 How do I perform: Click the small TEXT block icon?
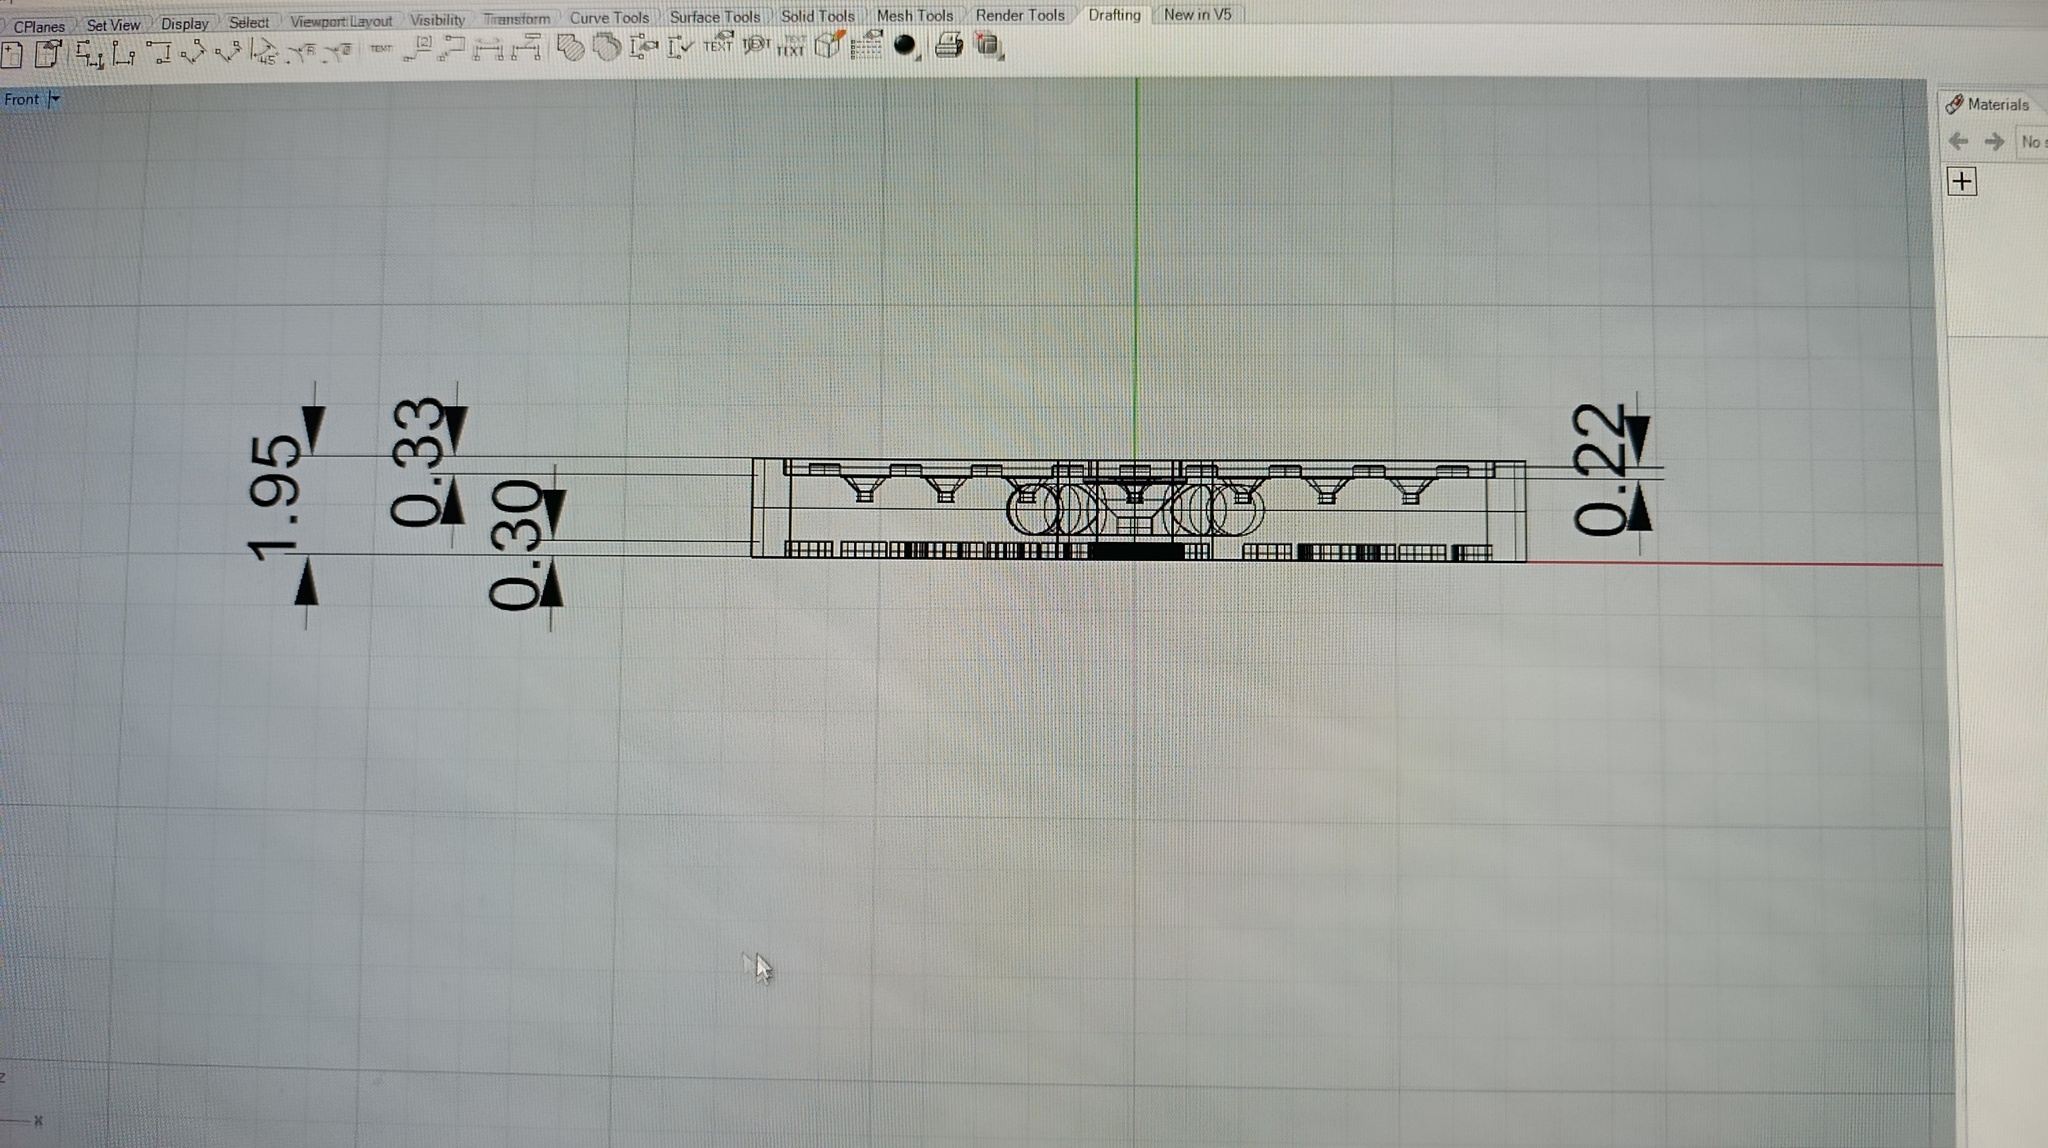(380, 48)
